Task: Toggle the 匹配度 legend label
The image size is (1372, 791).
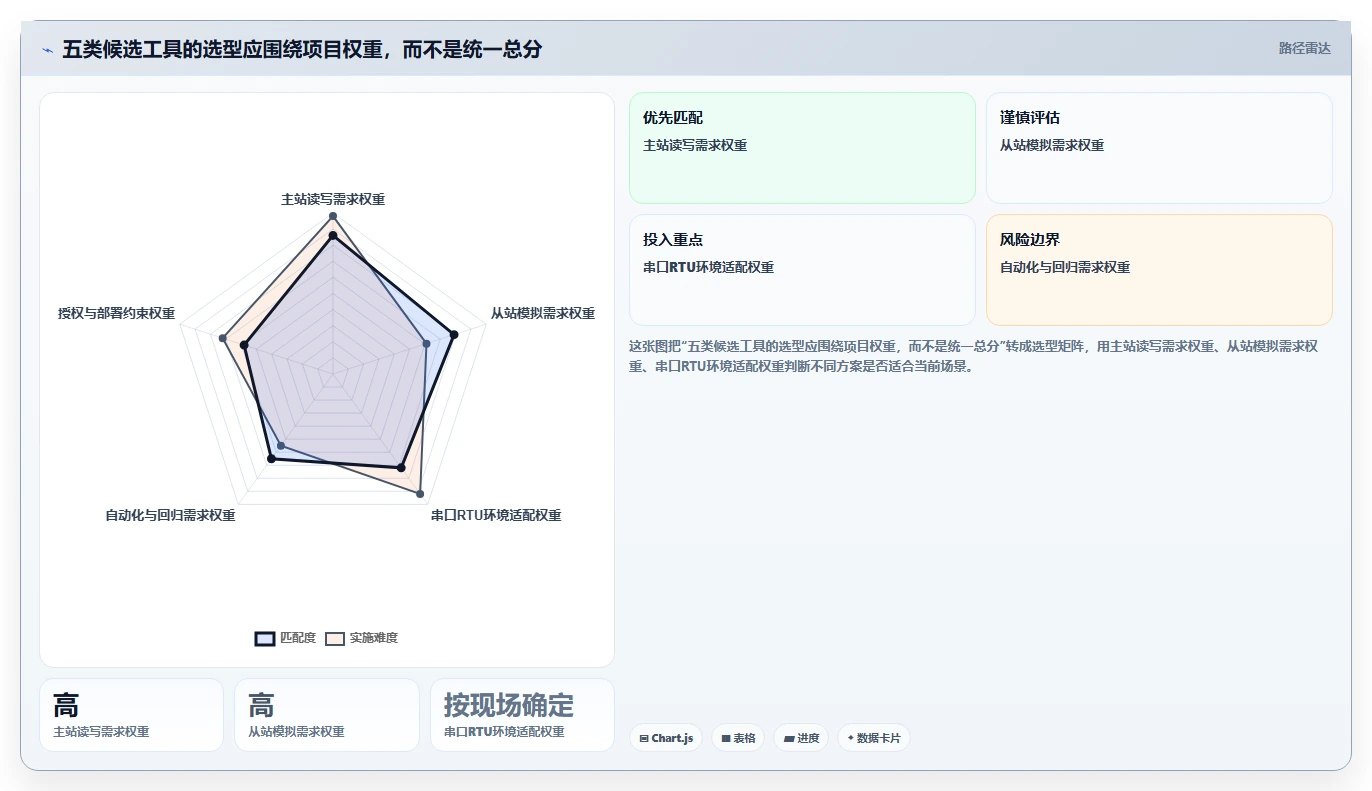Action: click(298, 638)
